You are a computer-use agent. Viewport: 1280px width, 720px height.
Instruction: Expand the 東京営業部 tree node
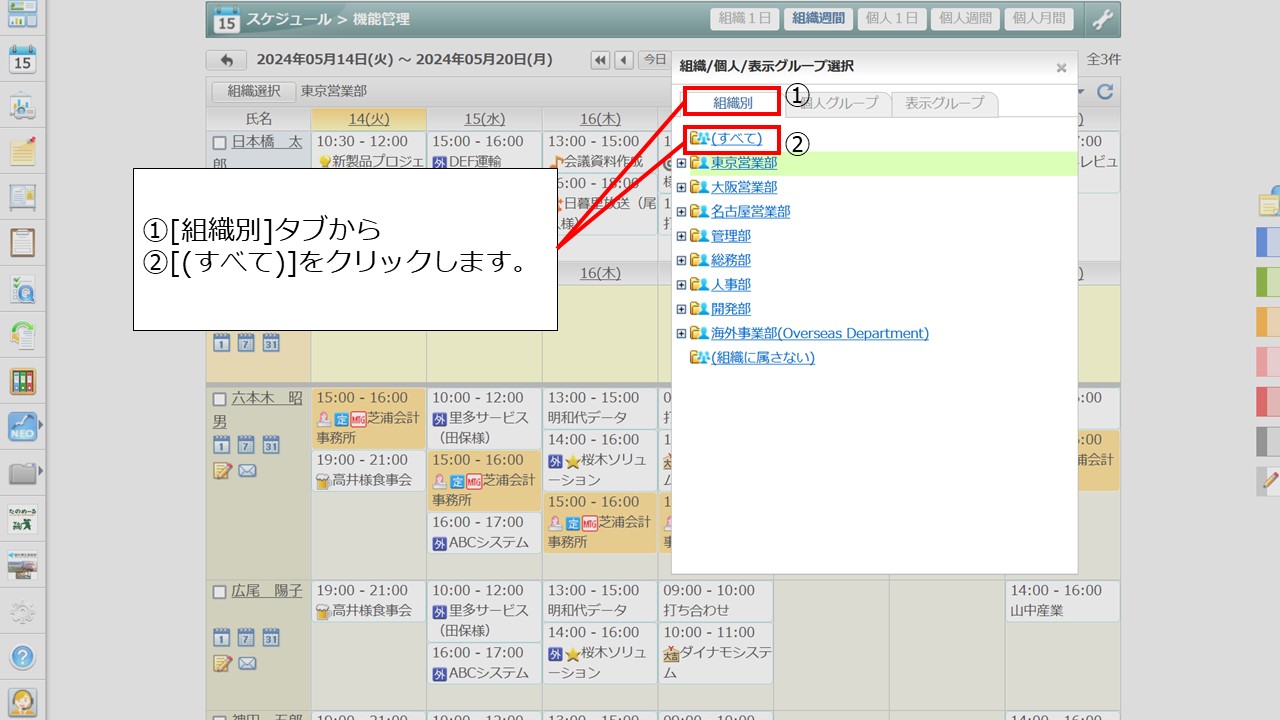point(681,163)
